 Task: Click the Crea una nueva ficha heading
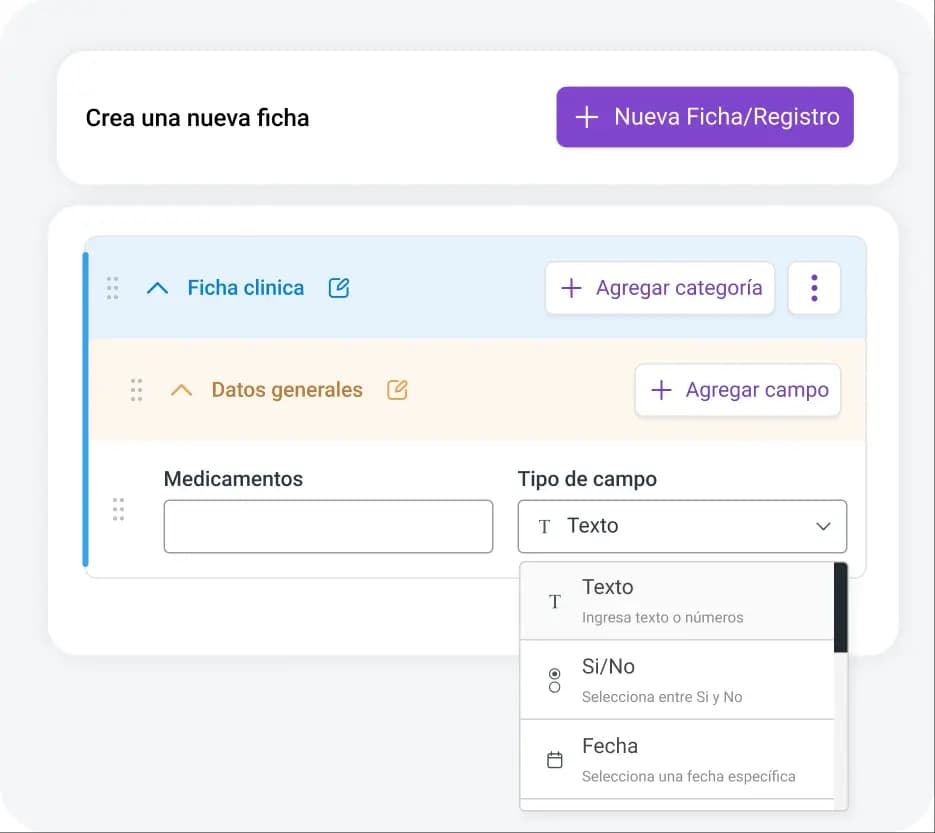(x=197, y=117)
